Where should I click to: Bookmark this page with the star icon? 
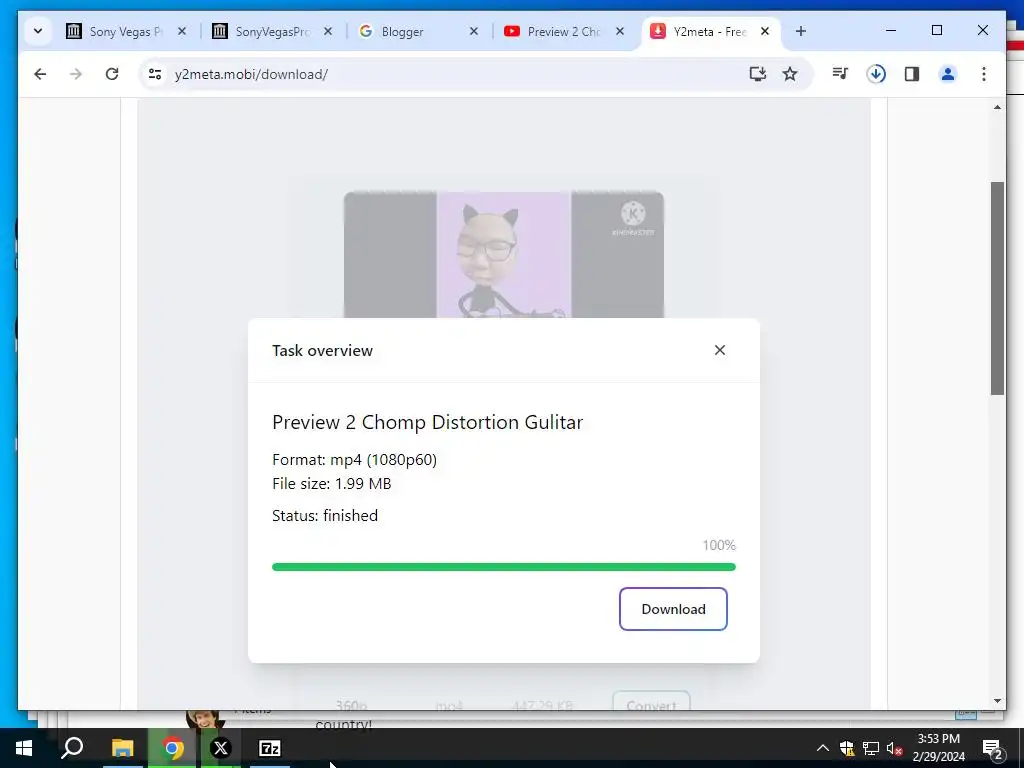coord(790,74)
